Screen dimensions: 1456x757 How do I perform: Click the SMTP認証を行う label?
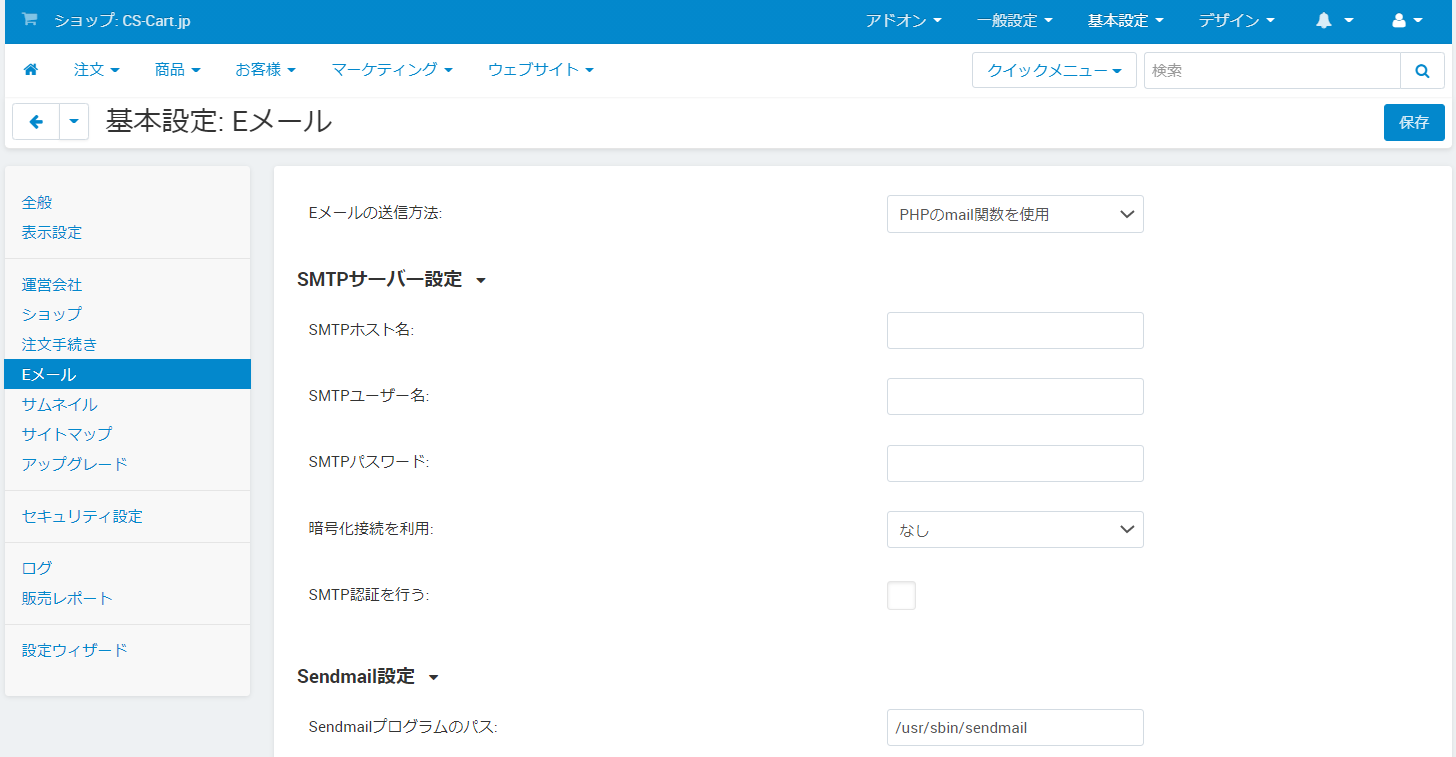368,594
